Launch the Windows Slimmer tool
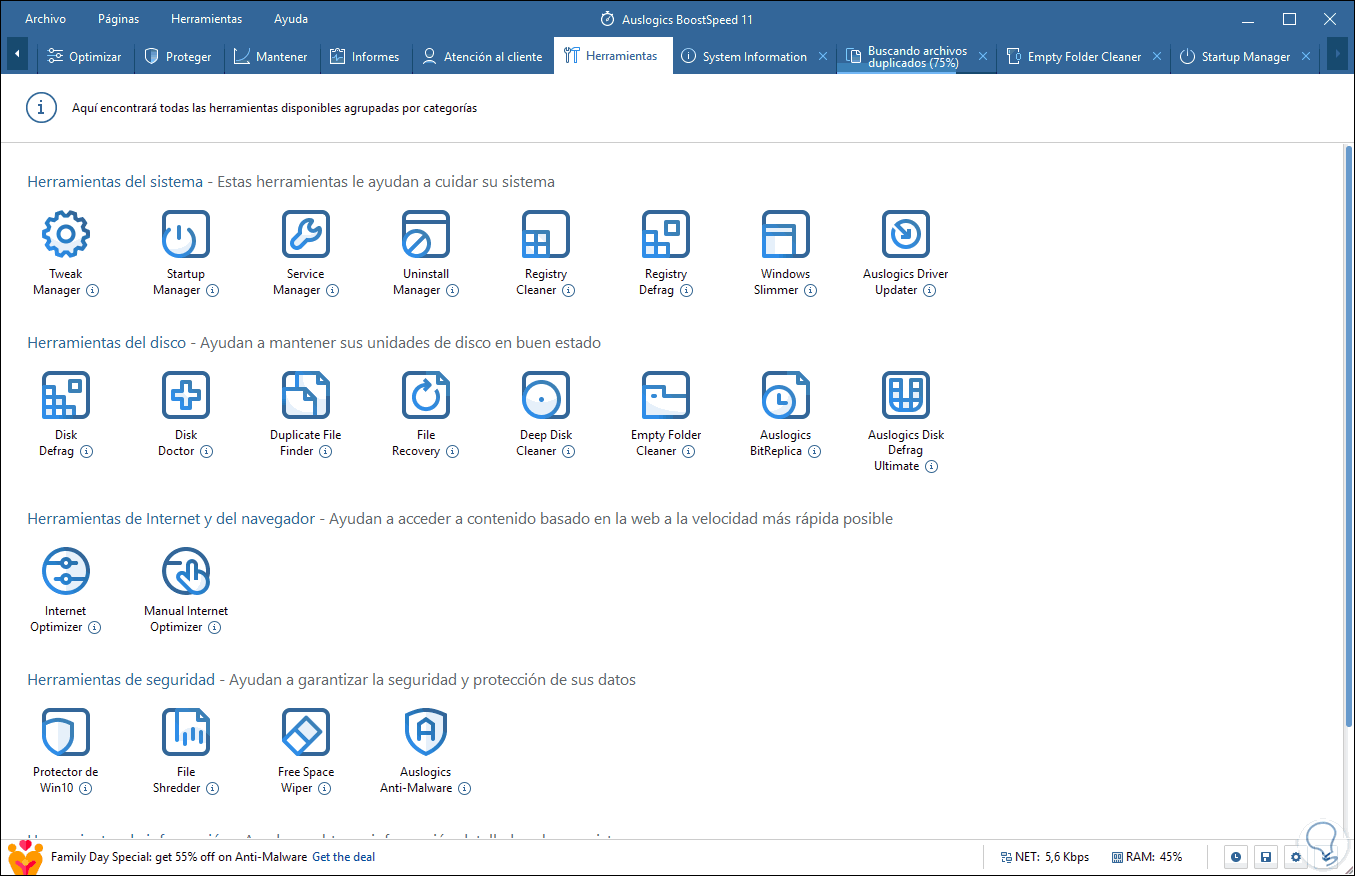The height and width of the screenshot is (876, 1355). tap(786, 235)
